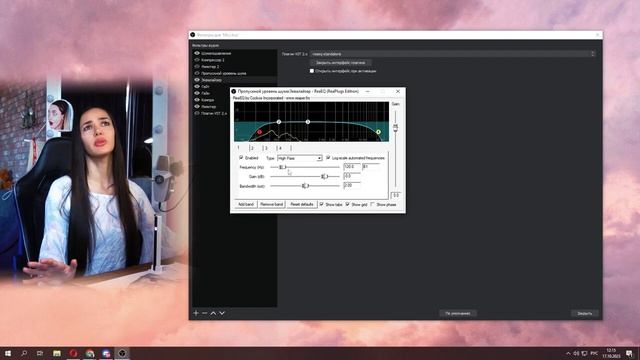
Task: Select the Компрессор 1 filter row
Action: [235, 60]
